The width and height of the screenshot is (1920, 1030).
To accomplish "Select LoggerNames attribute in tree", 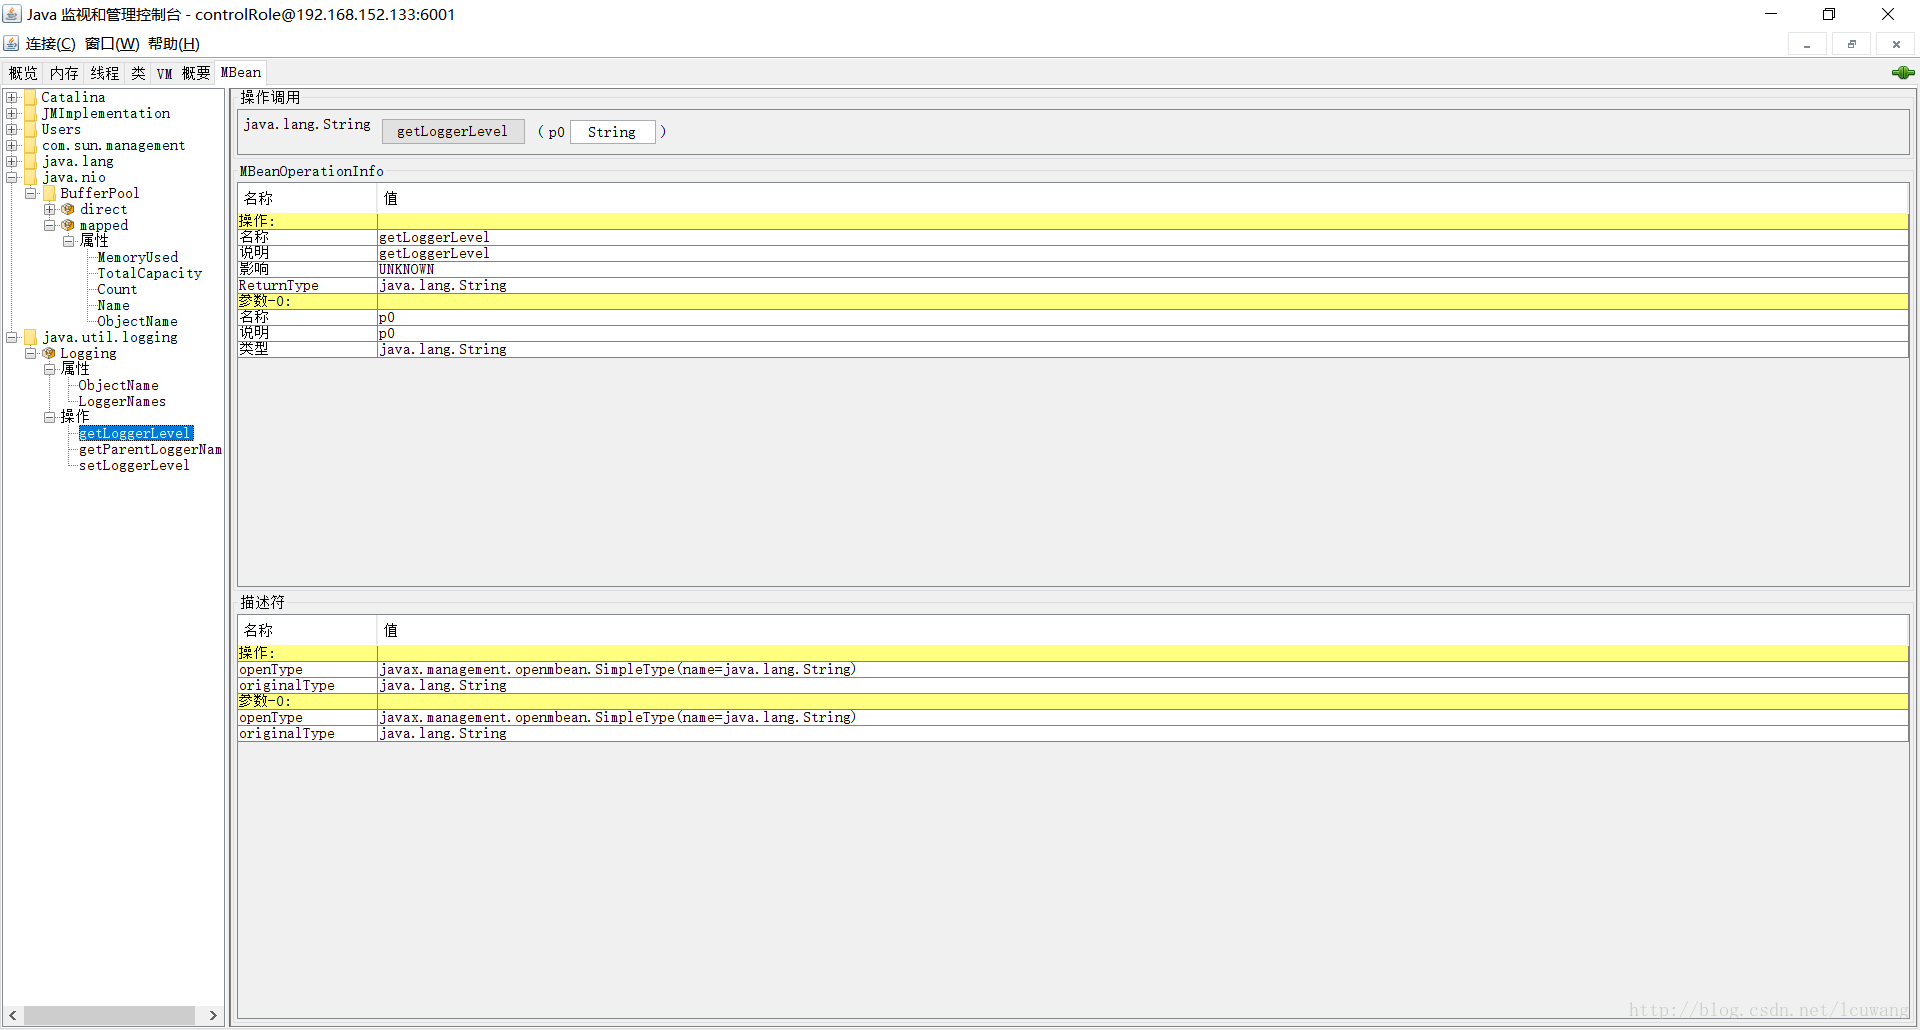I will pyautogui.click(x=123, y=401).
